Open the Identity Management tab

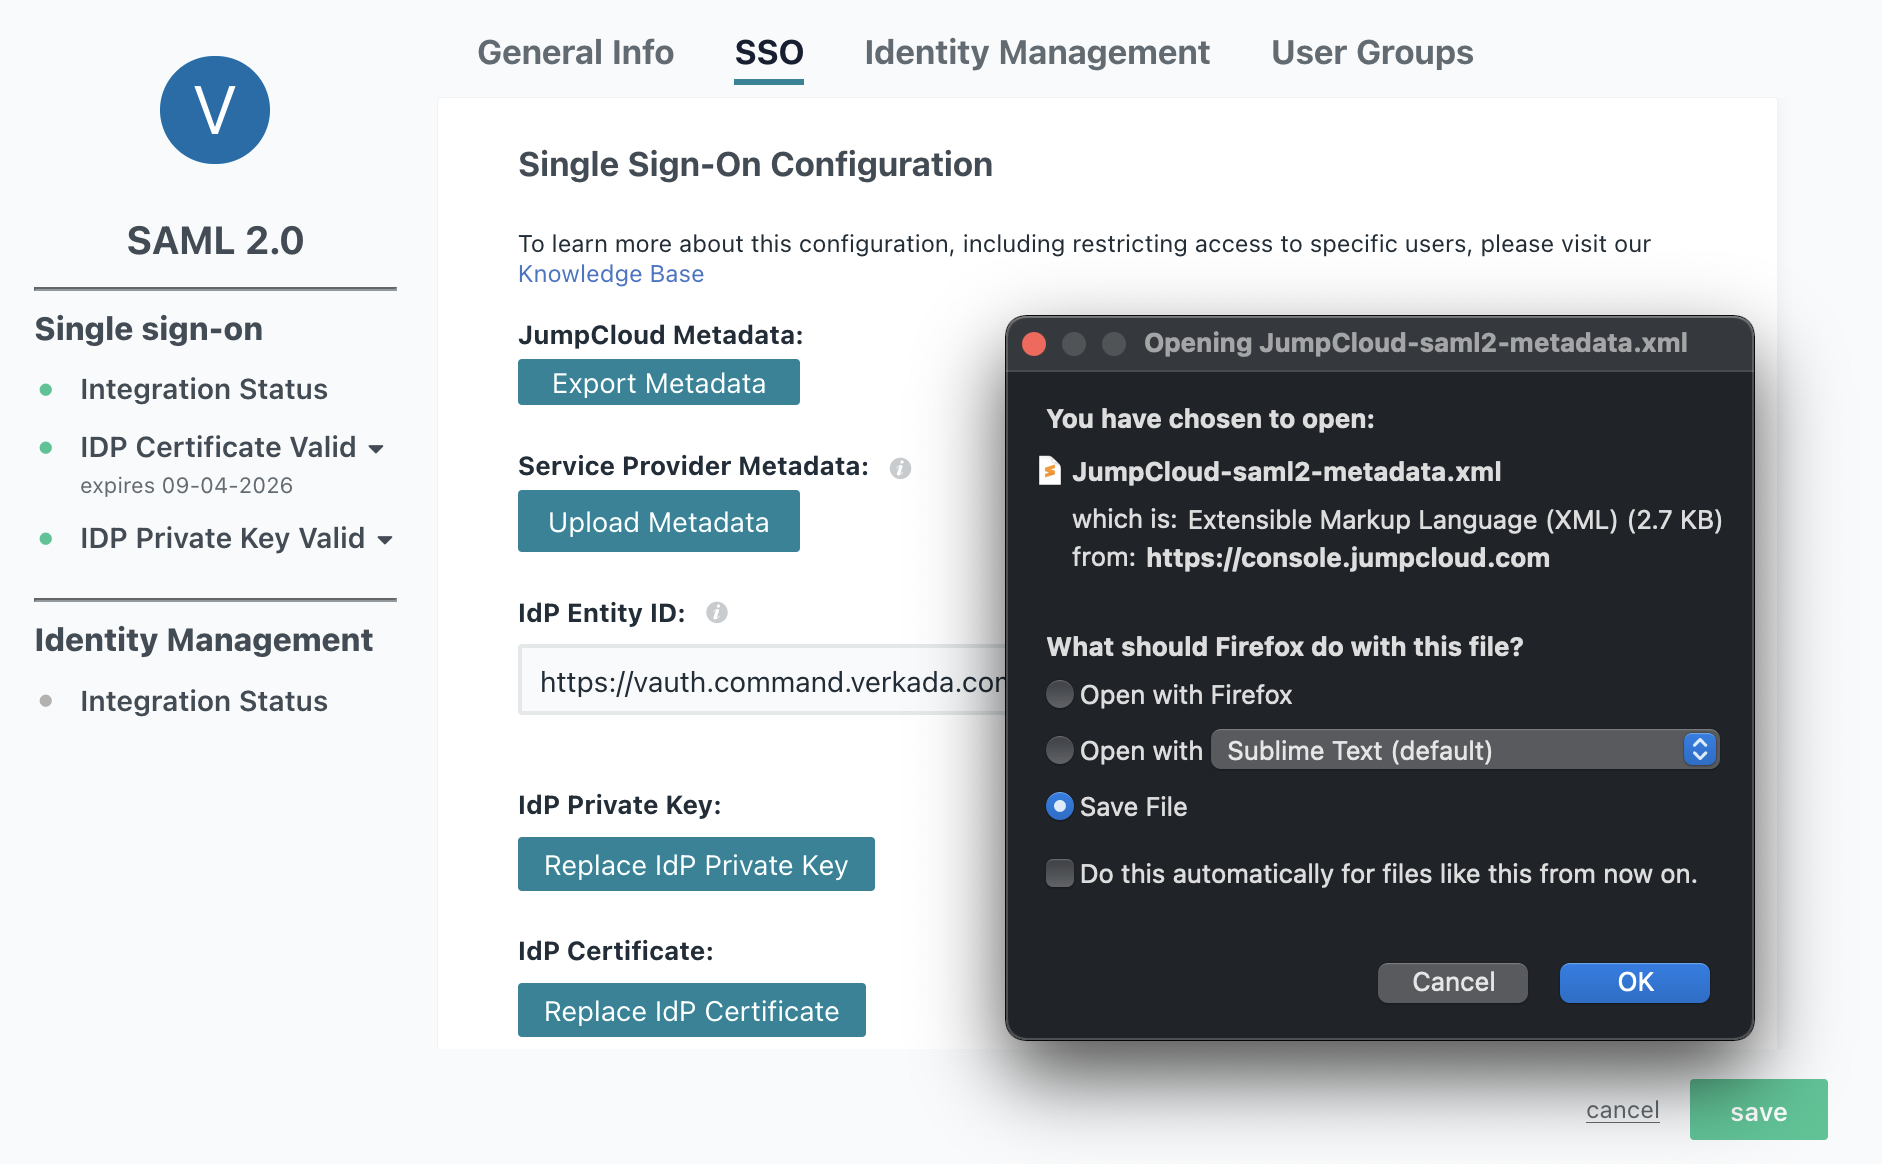[x=1036, y=52]
